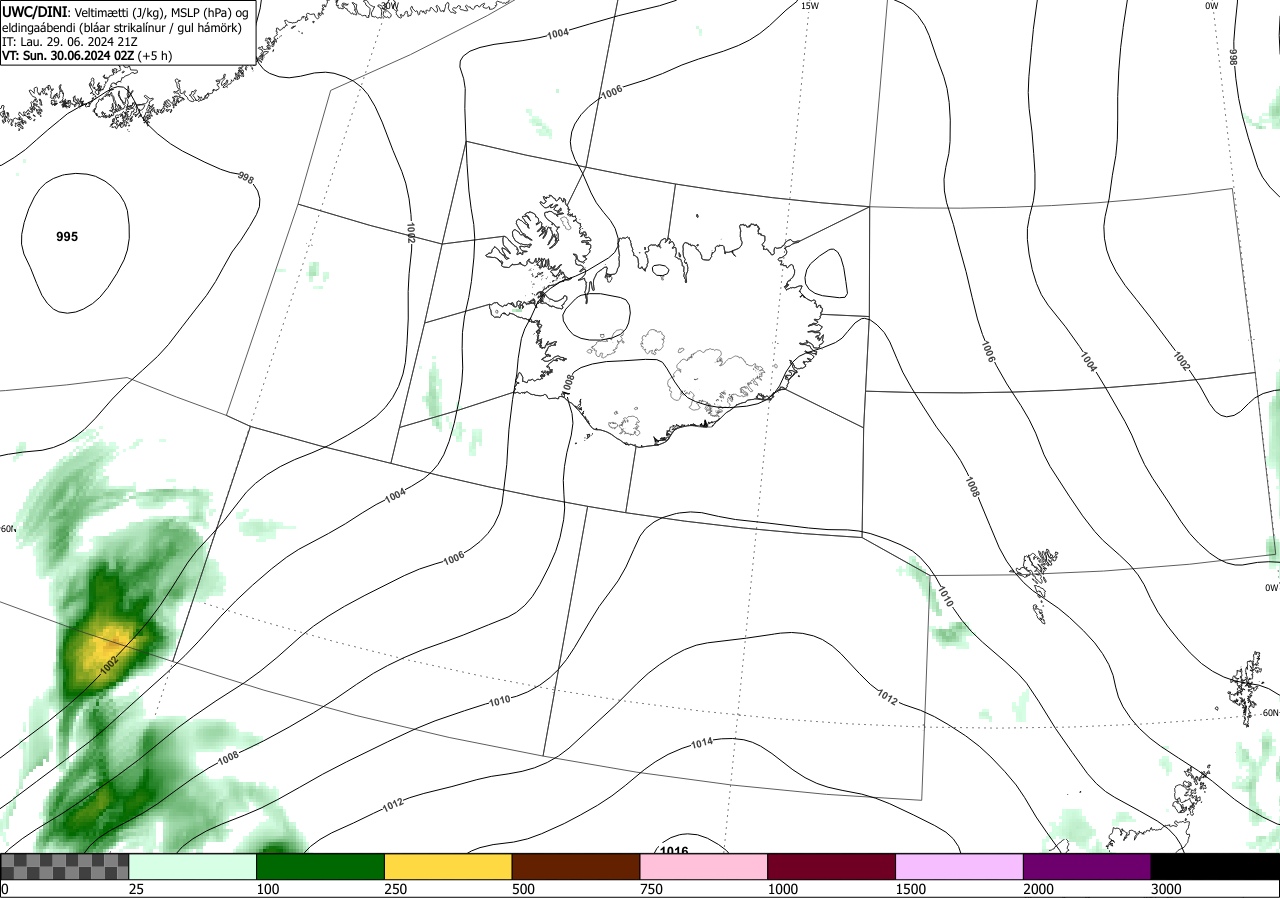
Task: Choose the light purple 1500–2000 legend swatch
Action: pyautogui.click(x=960, y=866)
